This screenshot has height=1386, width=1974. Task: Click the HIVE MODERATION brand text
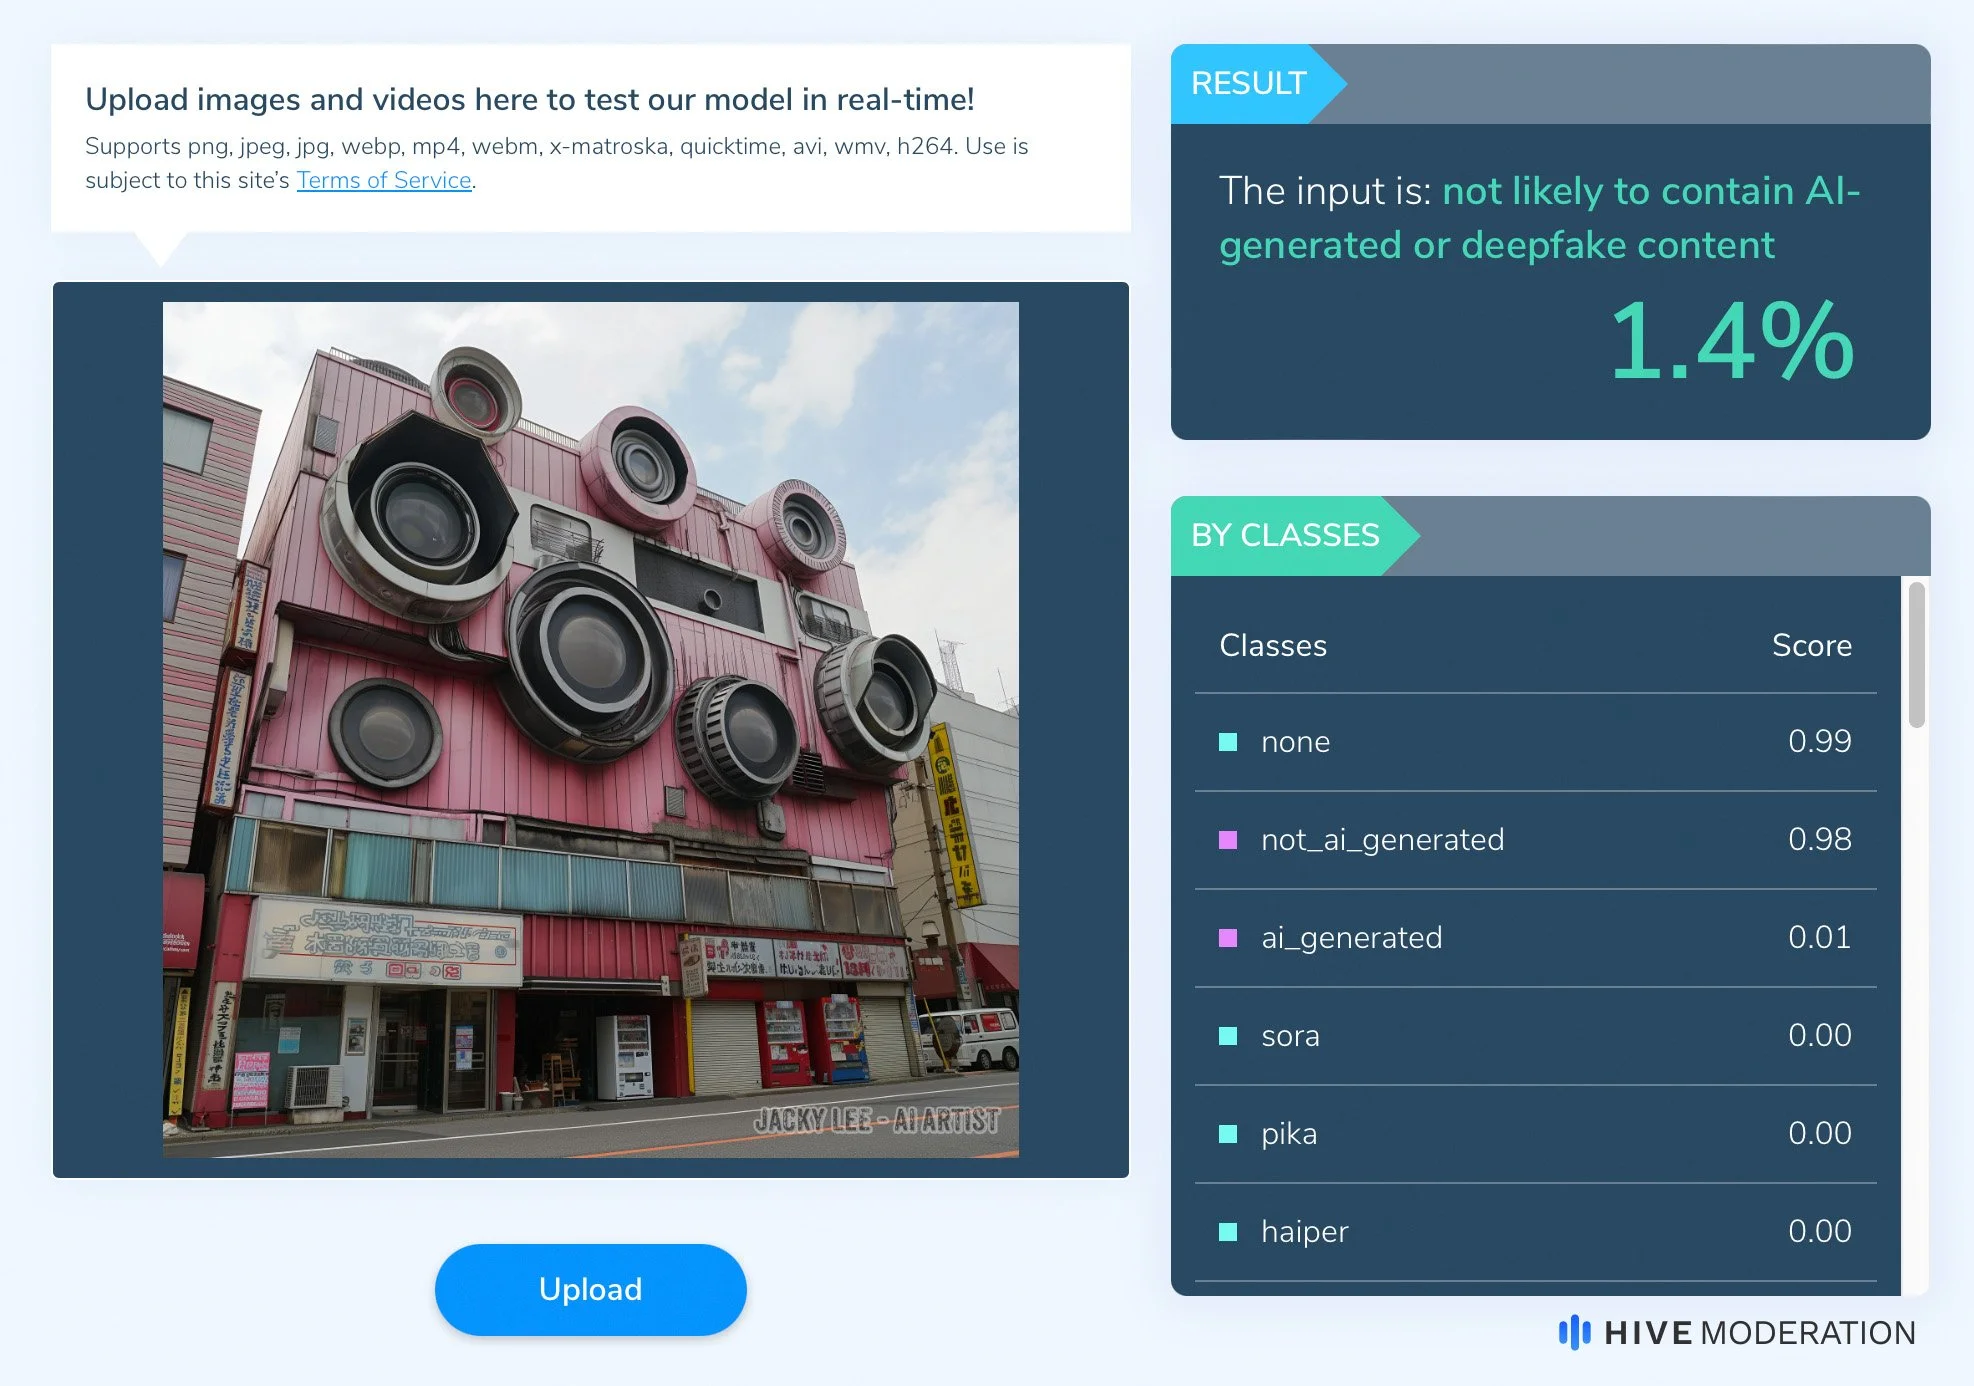[1759, 1333]
